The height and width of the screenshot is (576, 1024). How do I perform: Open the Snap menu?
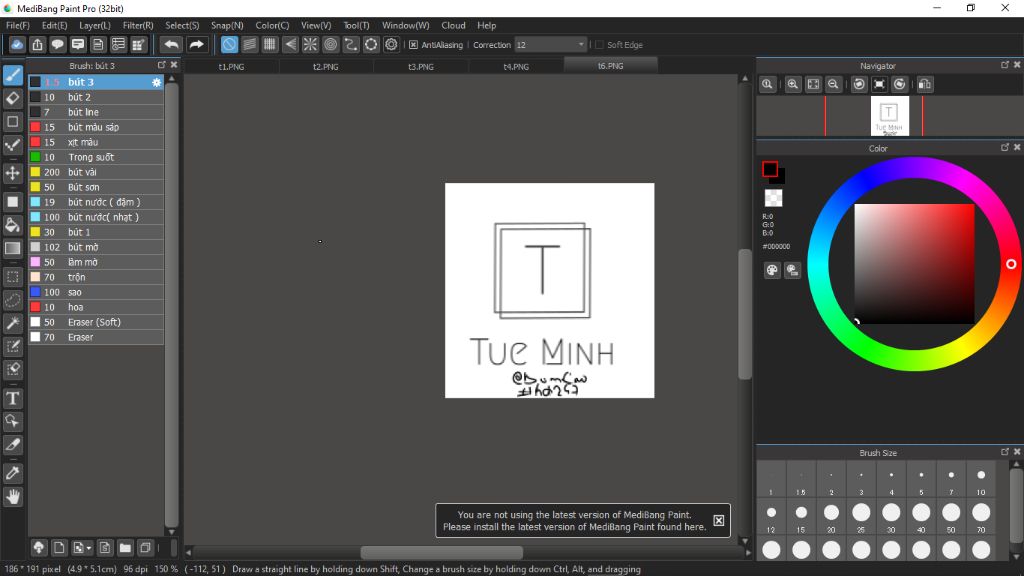coord(227,25)
